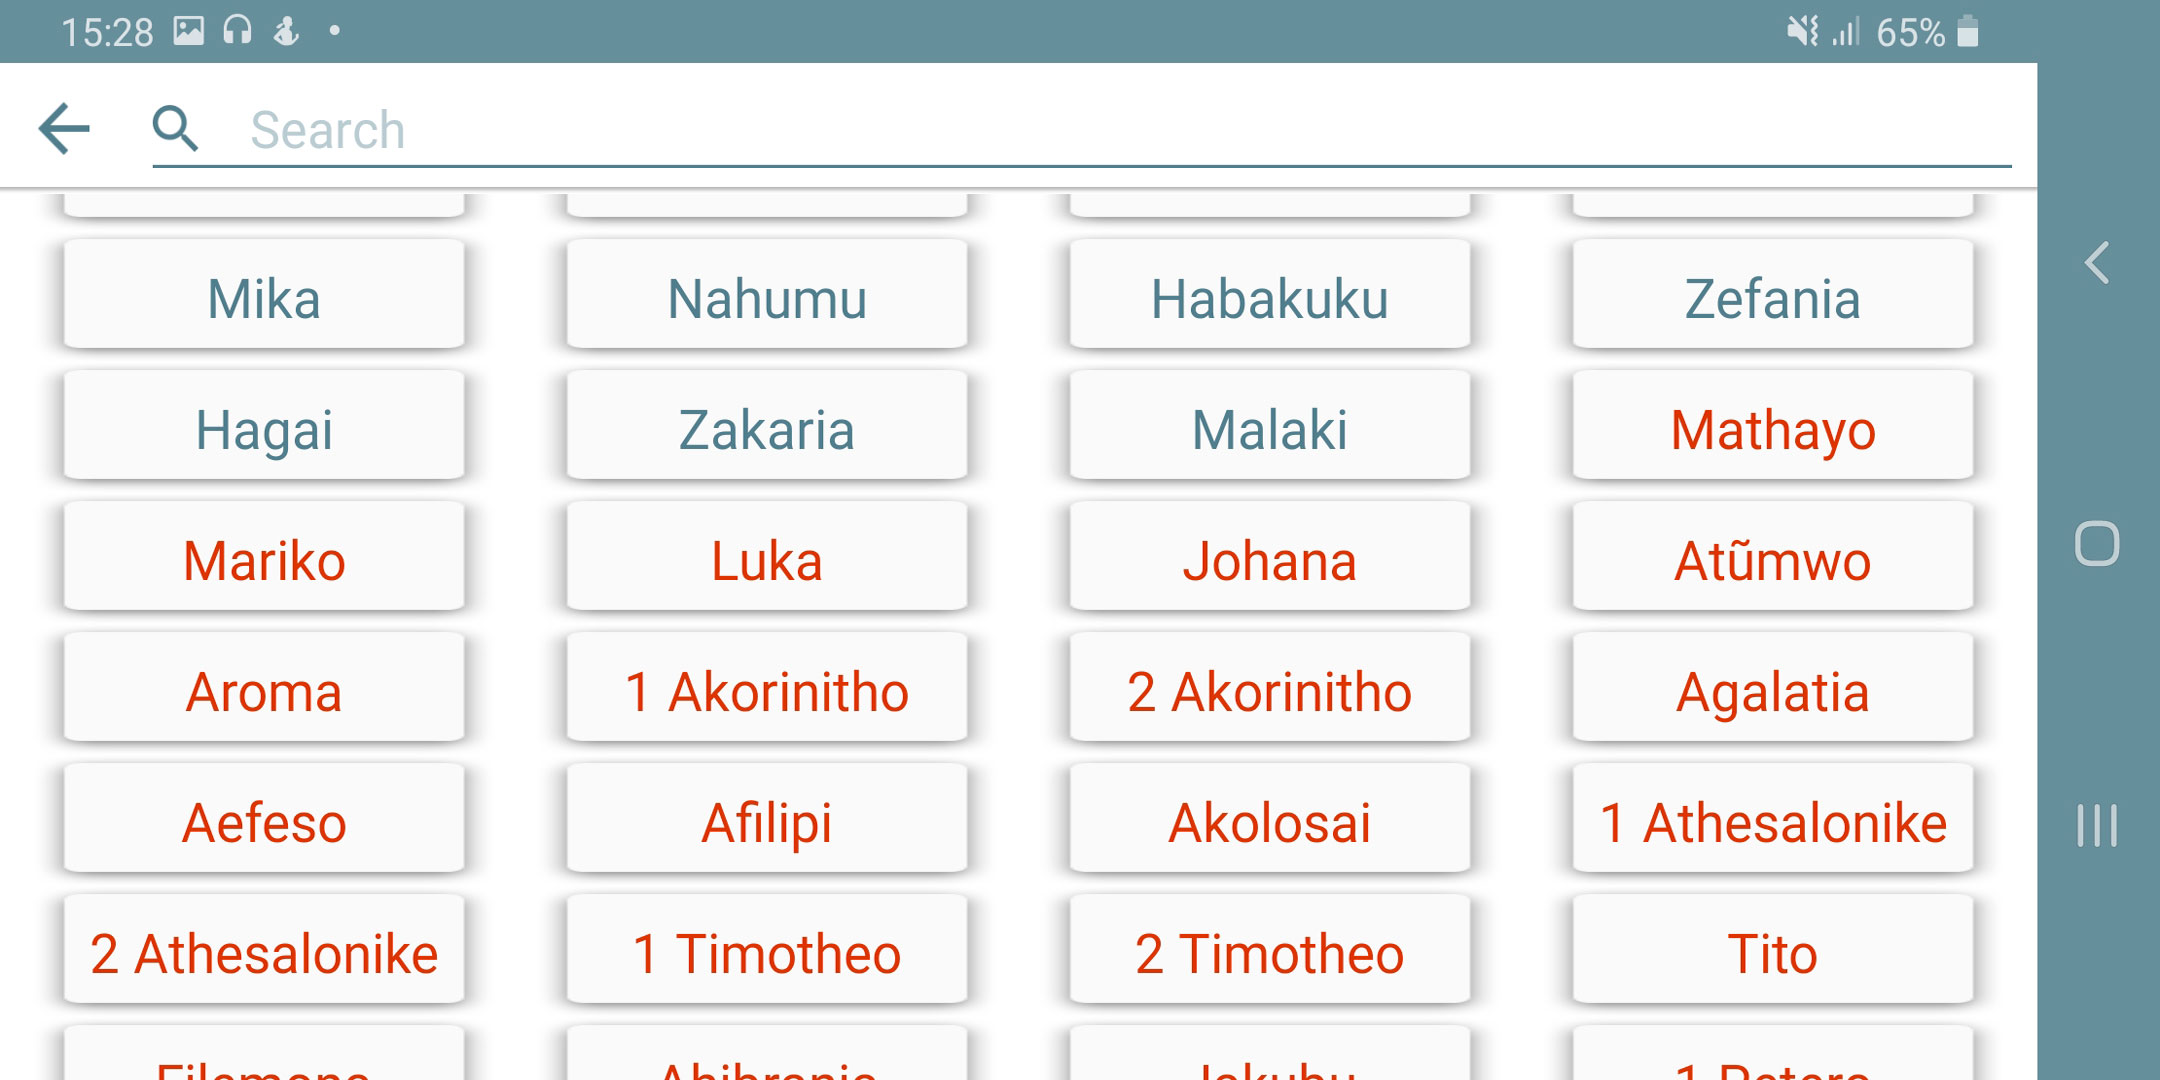The height and width of the screenshot is (1080, 2160).
Task: Tap the Android back navigation chevron
Action: (2097, 263)
